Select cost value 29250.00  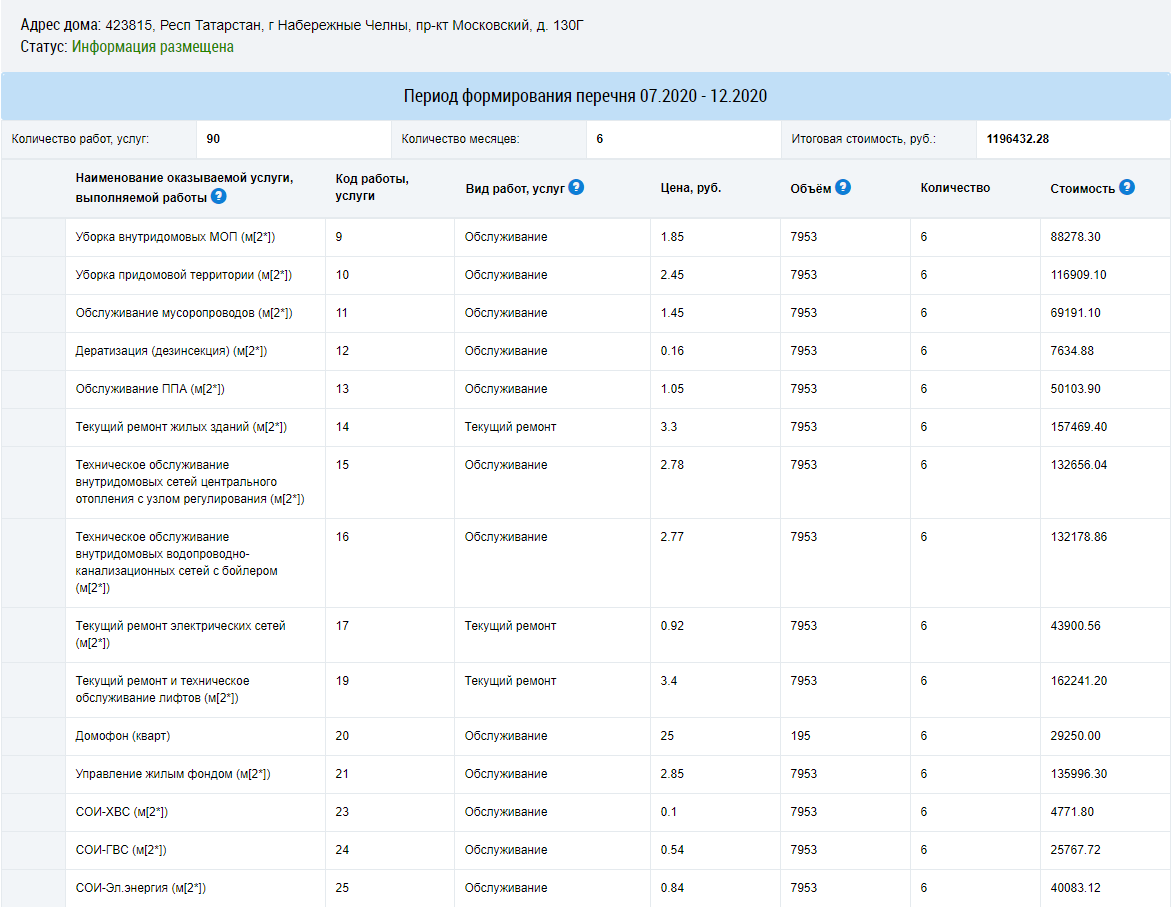(x=1075, y=736)
